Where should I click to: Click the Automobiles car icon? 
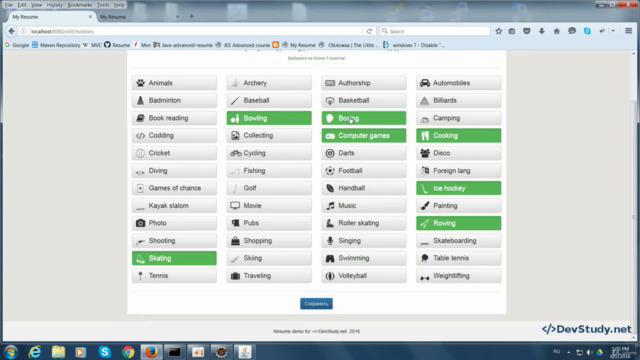(425, 83)
